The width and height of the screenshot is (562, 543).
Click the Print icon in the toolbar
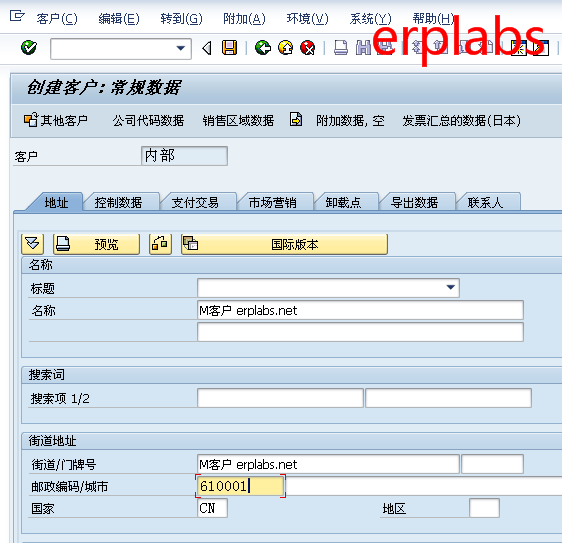(x=341, y=48)
